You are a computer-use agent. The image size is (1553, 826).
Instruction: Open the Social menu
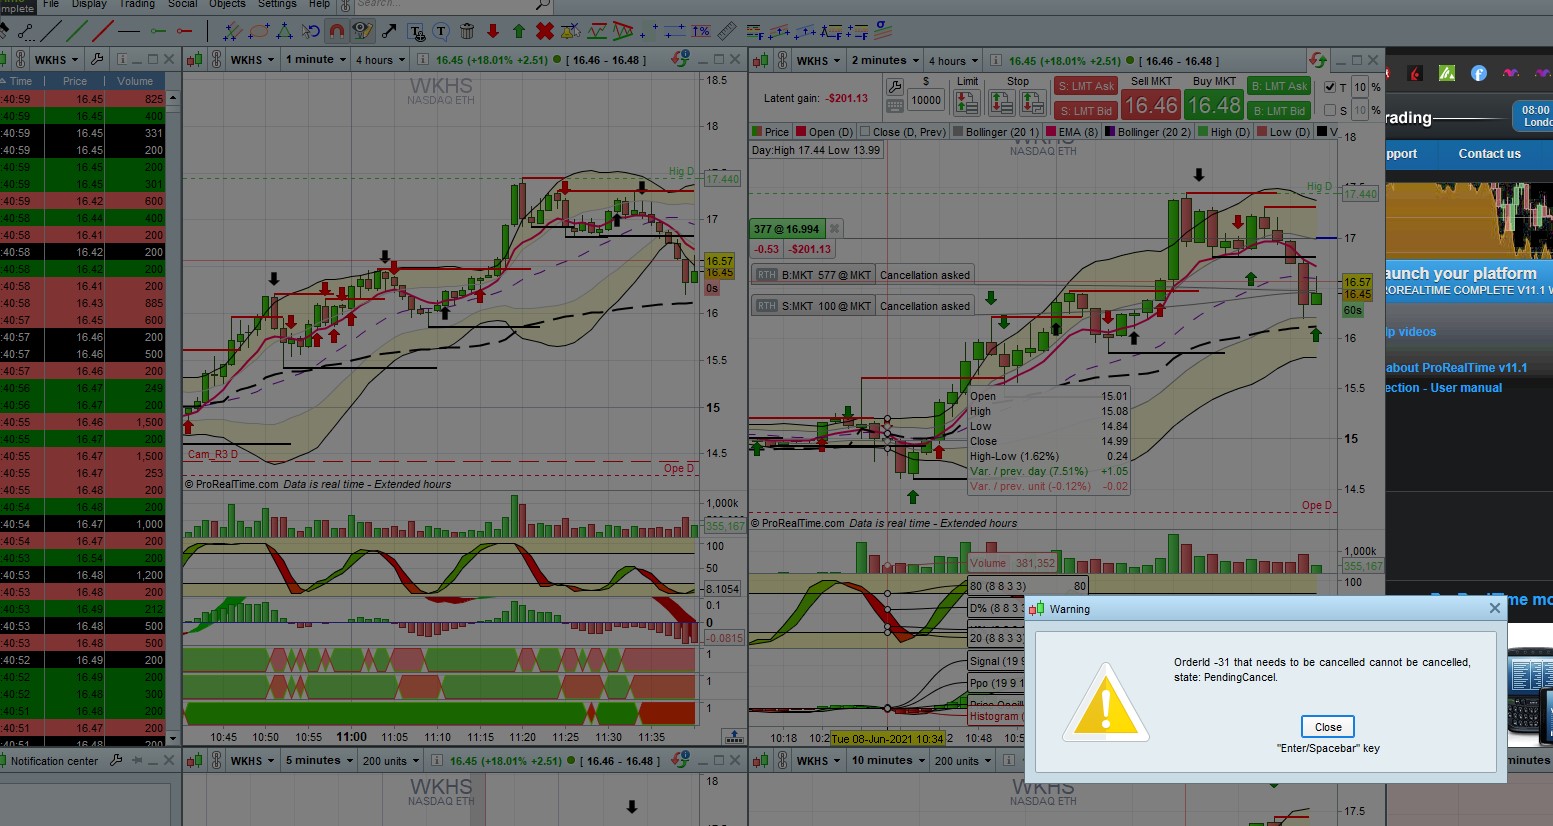pyautogui.click(x=182, y=4)
